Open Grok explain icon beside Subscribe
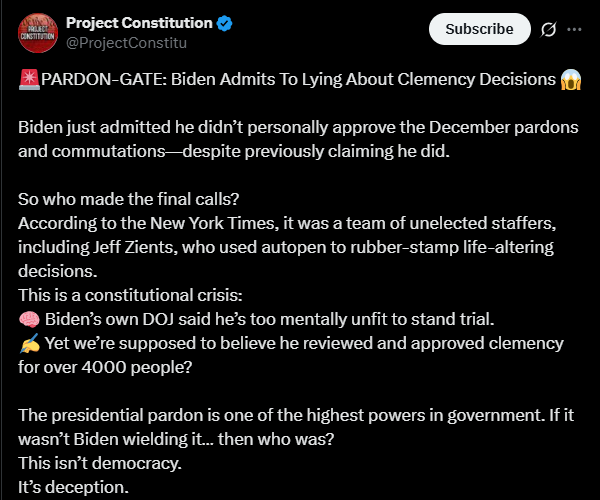The height and width of the screenshot is (500, 600). click(x=548, y=29)
